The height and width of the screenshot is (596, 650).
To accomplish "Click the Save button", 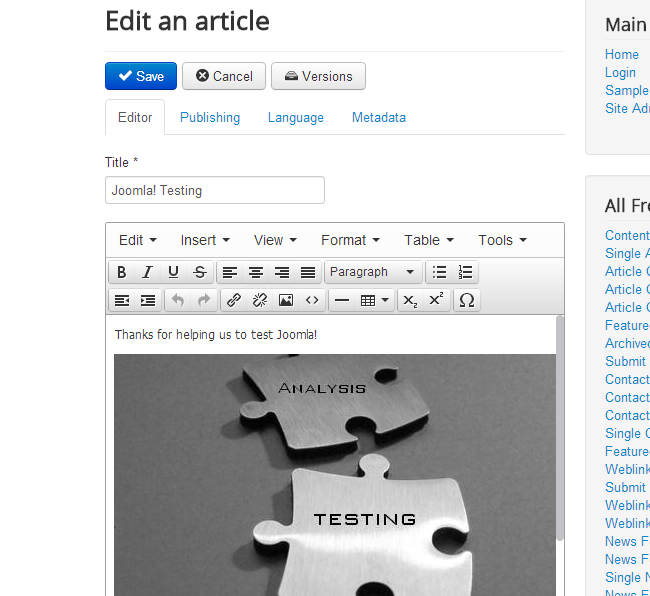I will pos(141,76).
